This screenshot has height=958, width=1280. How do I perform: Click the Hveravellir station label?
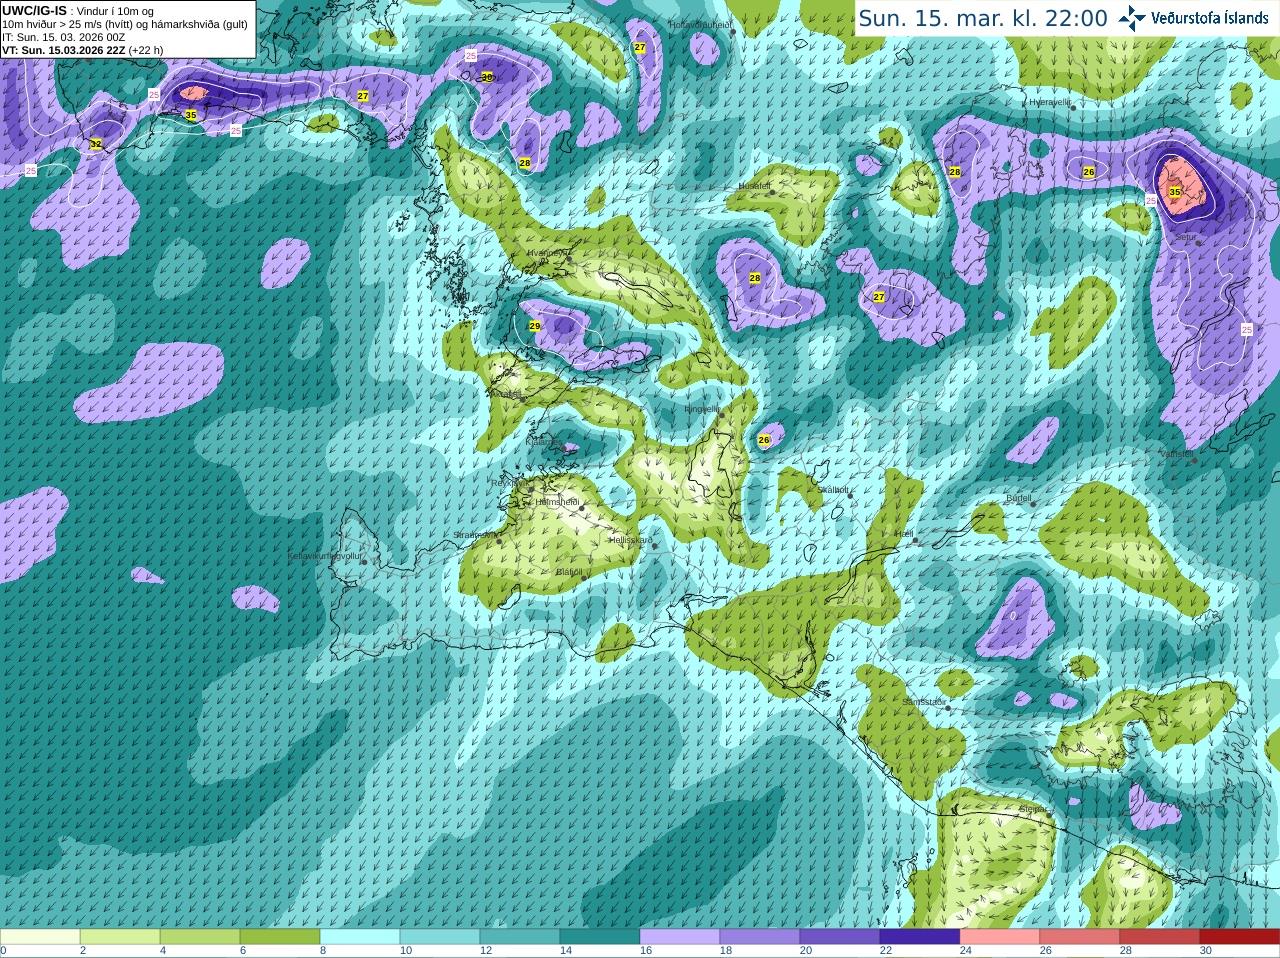[1049, 102]
